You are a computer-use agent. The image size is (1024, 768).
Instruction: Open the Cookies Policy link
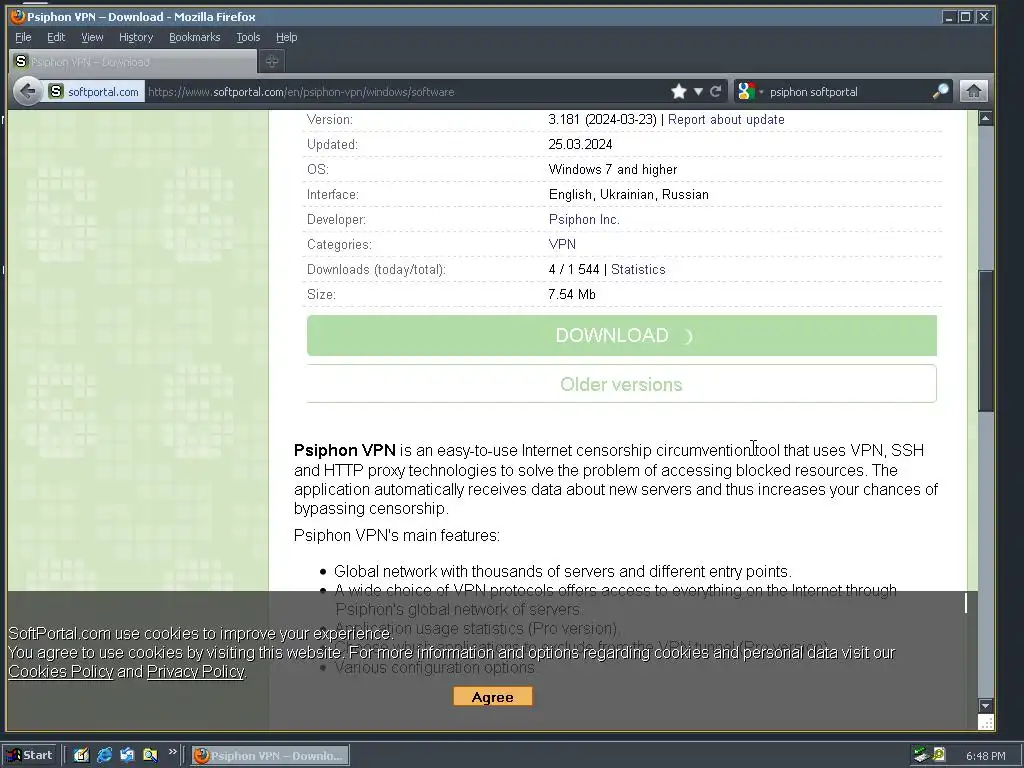coord(61,671)
